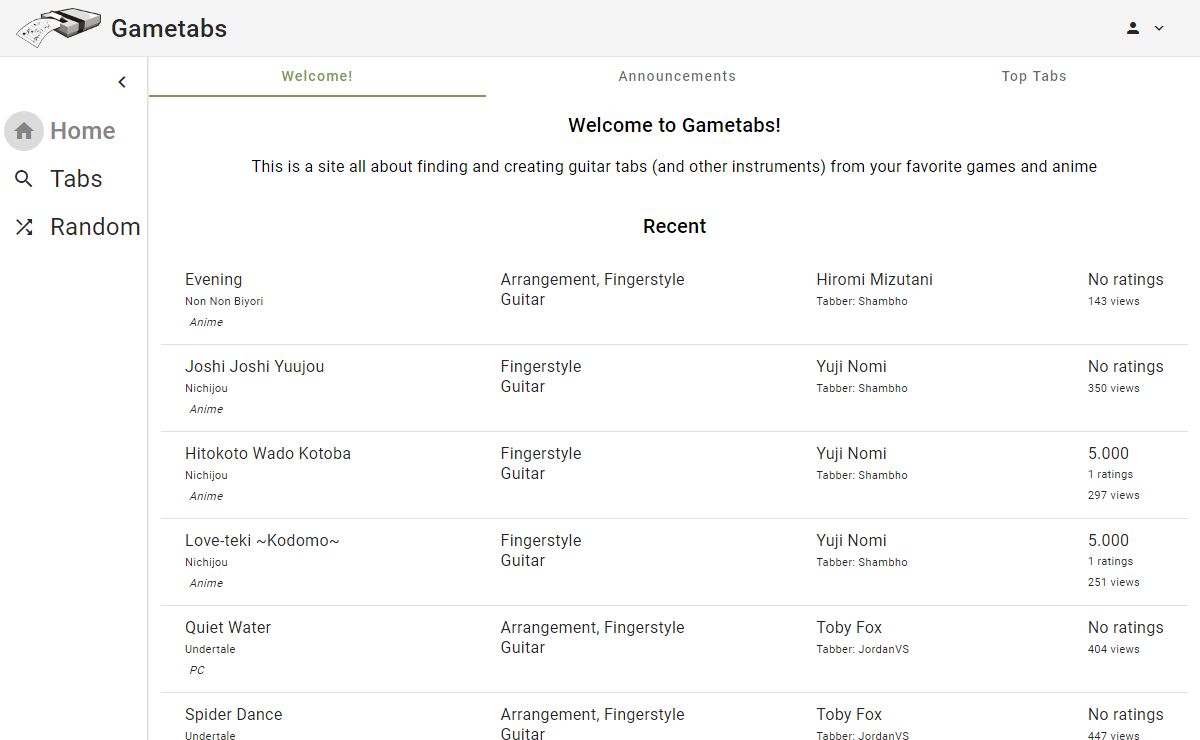Open Tabs in the sidebar
This screenshot has height=740, width=1200.
point(76,179)
